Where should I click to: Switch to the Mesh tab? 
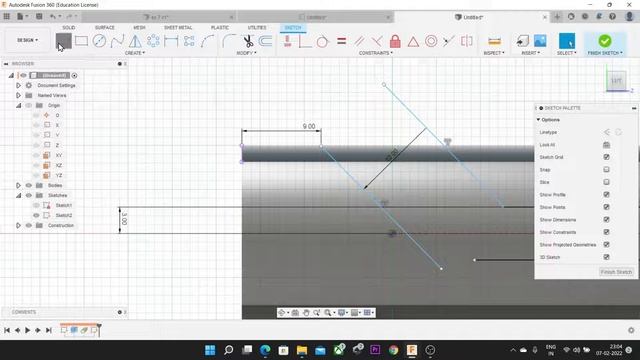point(139,27)
